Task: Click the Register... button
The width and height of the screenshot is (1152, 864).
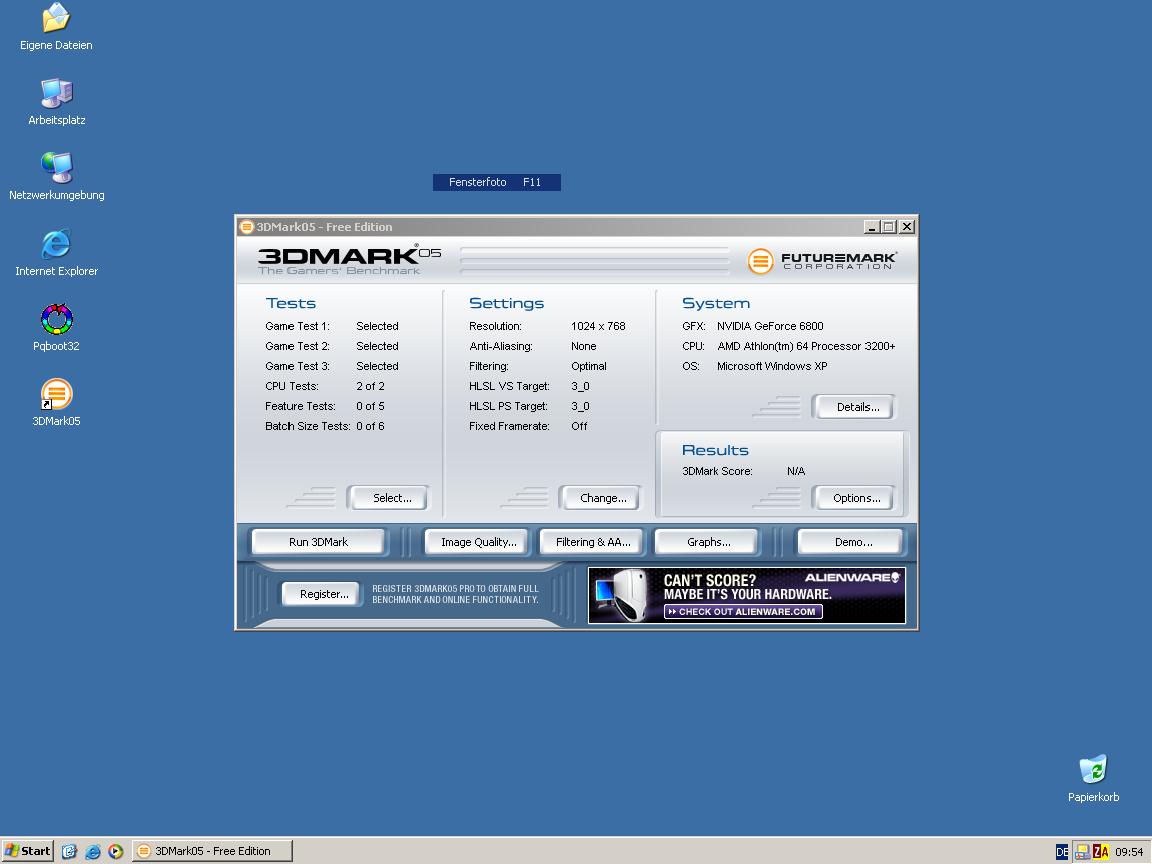Action: click(x=322, y=594)
